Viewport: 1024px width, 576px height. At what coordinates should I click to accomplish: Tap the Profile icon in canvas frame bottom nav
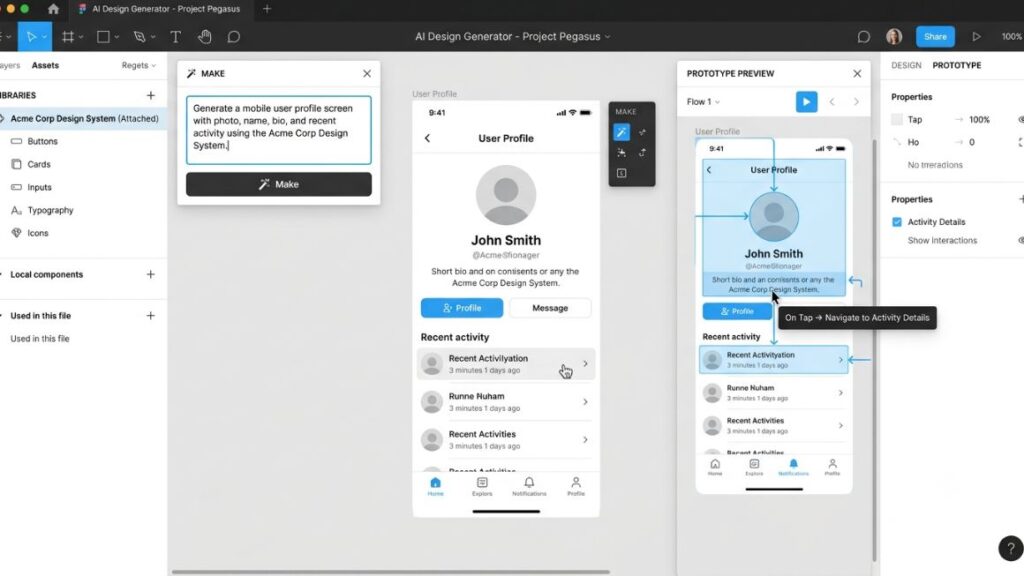[x=576, y=486]
